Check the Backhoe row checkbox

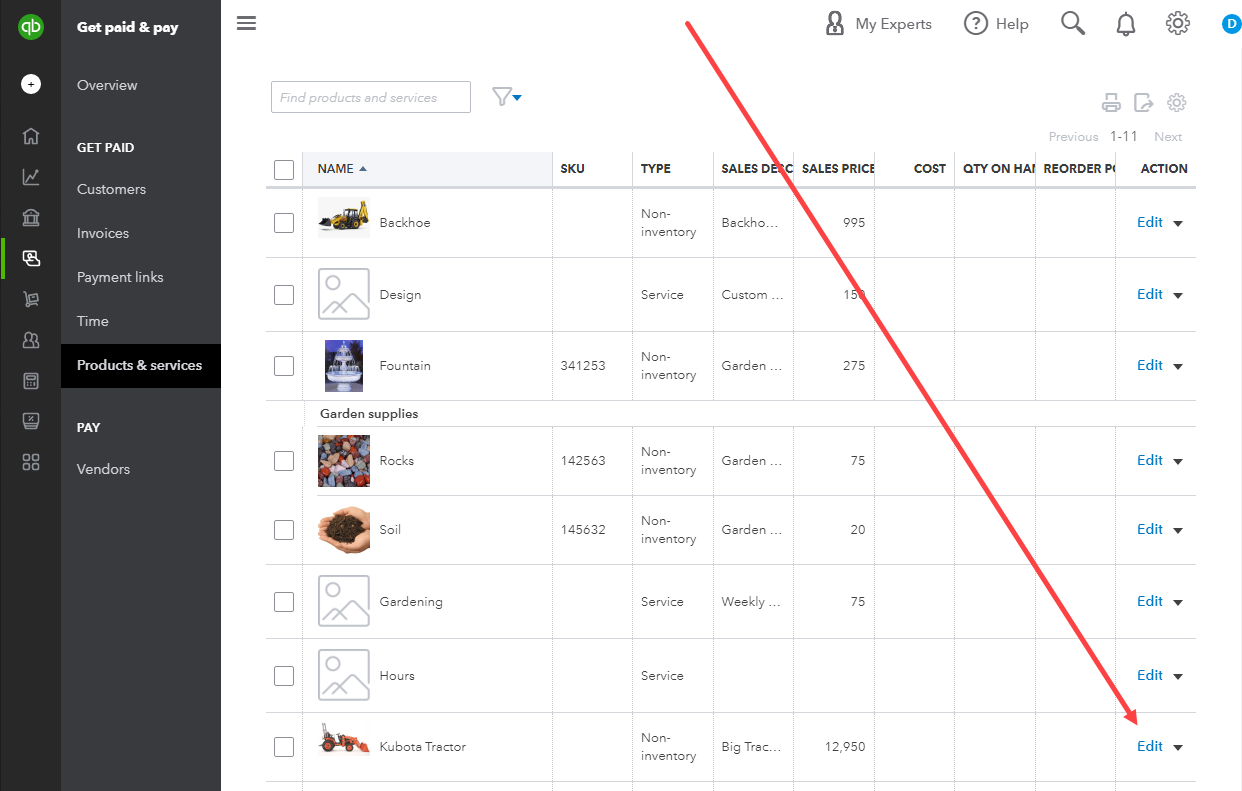[x=284, y=223]
